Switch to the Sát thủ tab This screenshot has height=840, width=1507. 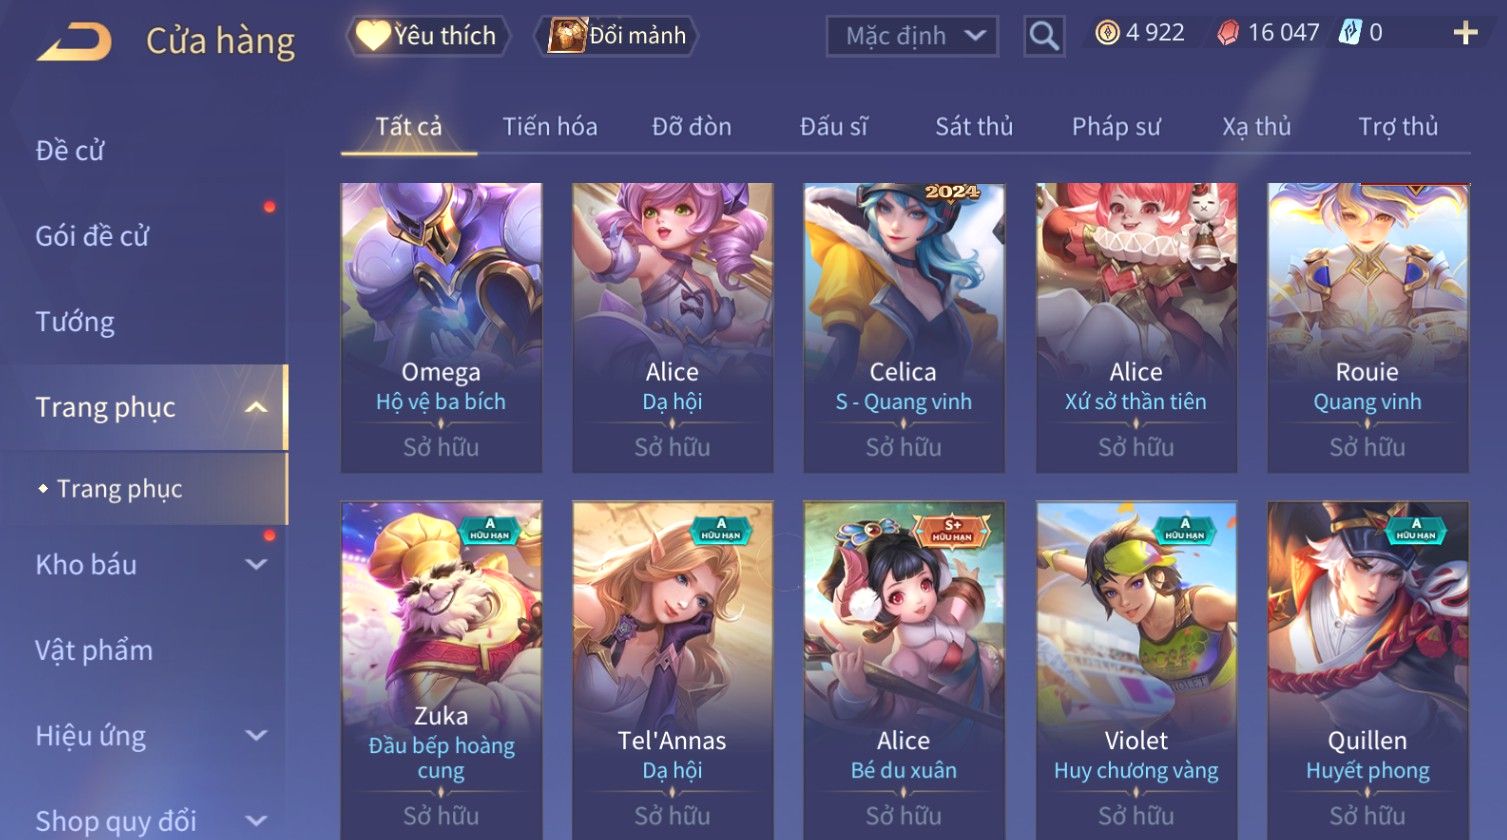974,127
